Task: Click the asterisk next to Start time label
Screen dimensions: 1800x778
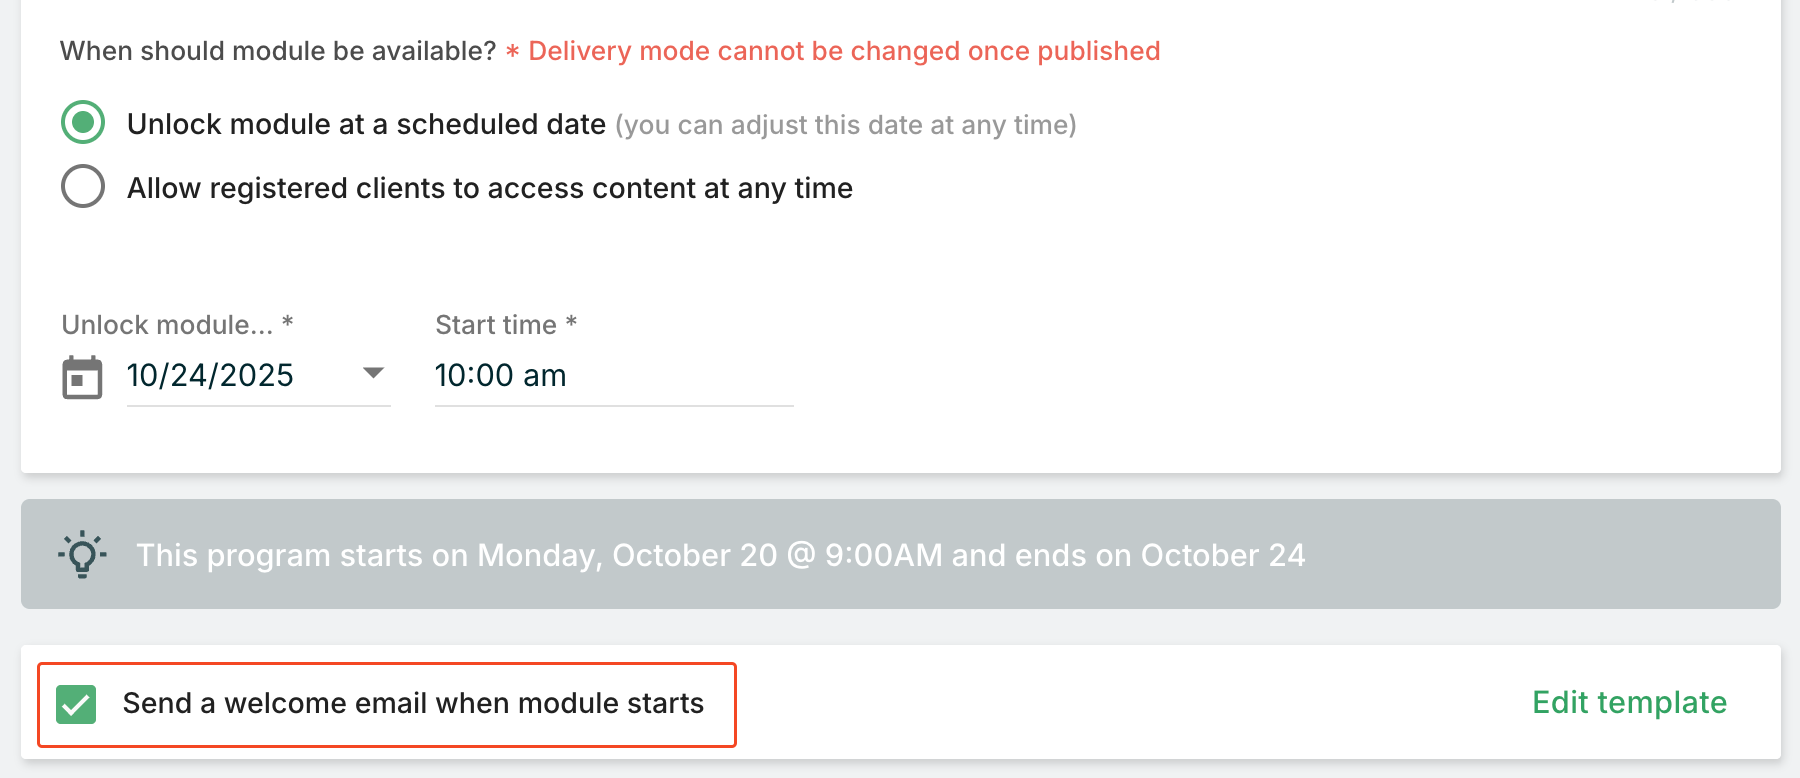Action: [x=571, y=322]
